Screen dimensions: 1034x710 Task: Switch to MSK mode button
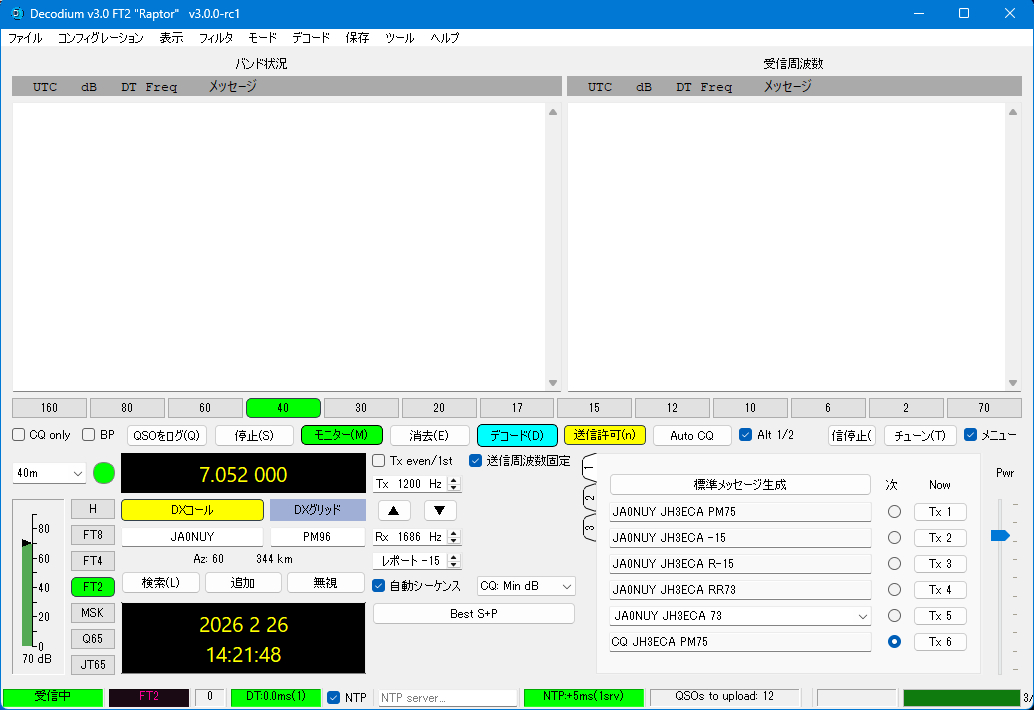tap(92, 613)
